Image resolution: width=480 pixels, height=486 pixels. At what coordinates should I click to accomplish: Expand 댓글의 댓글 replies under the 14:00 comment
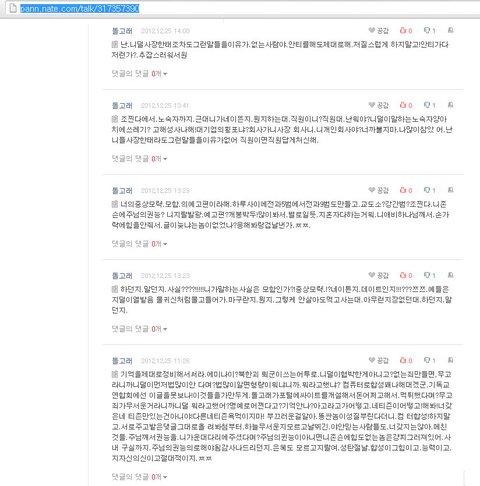click(139, 74)
